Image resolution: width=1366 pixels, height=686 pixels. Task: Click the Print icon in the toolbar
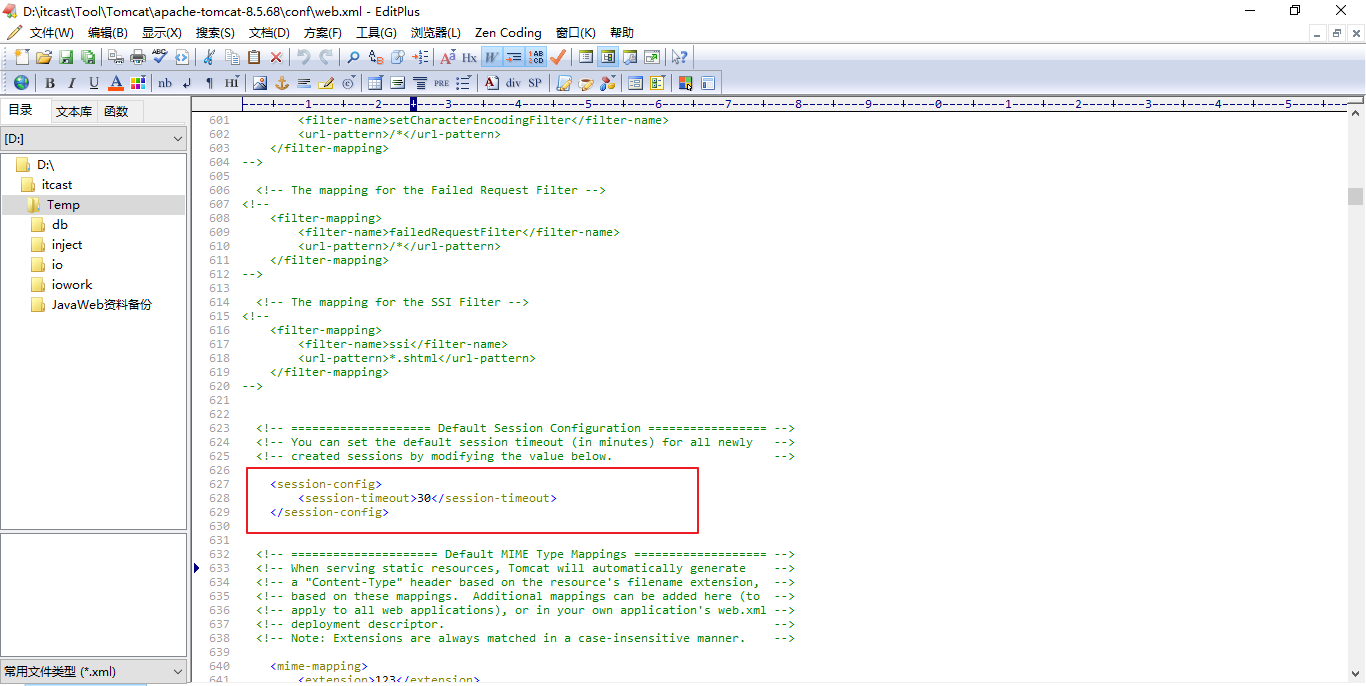(138, 57)
